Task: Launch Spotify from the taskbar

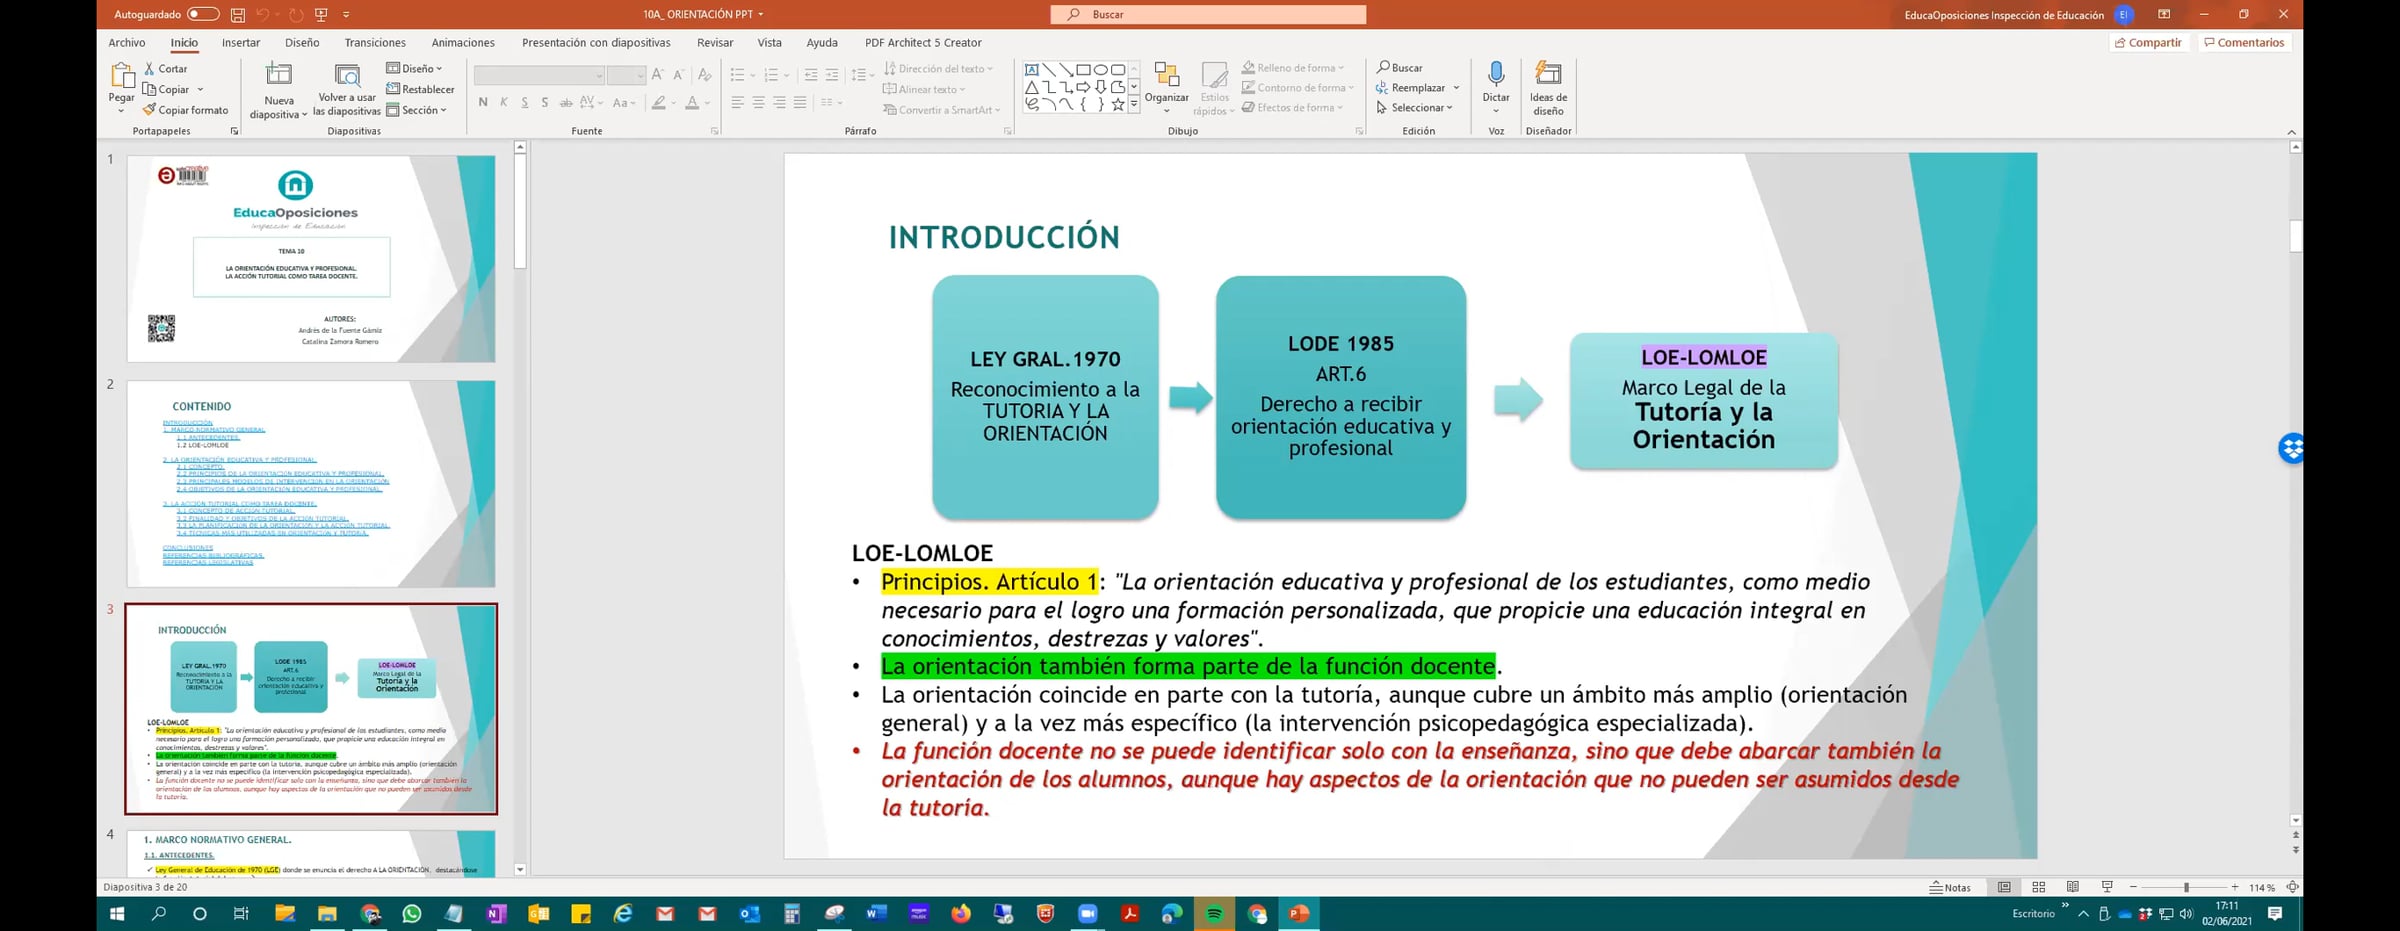Action: click(x=1214, y=913)
